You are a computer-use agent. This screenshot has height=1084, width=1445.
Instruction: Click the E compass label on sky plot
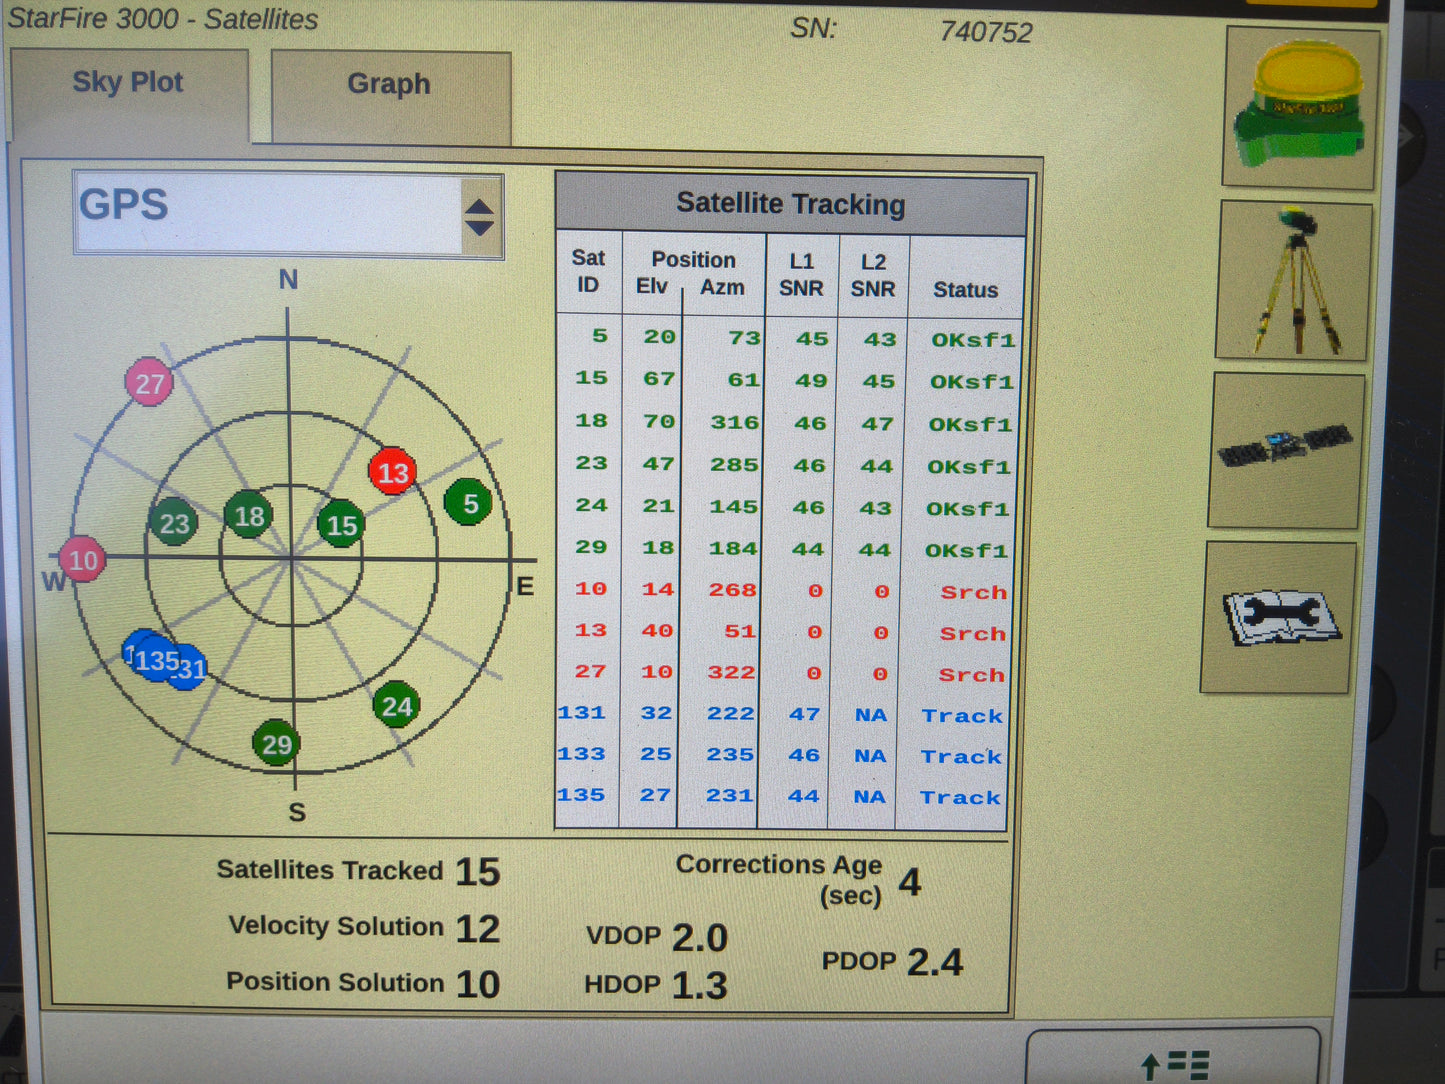[x=525, y=586]
